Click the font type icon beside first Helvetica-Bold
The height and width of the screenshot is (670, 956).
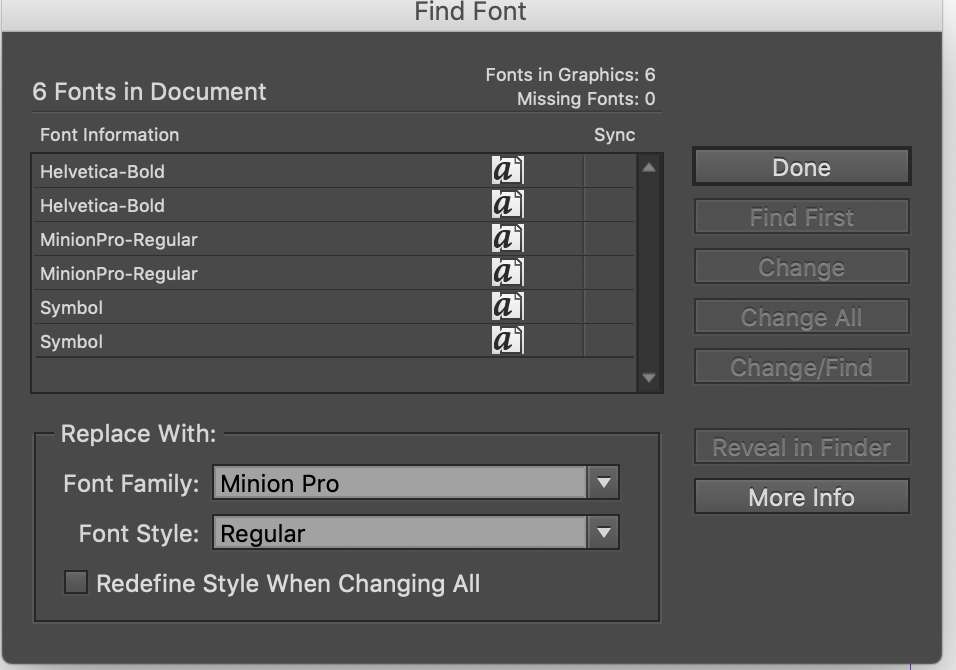point(506,170)
